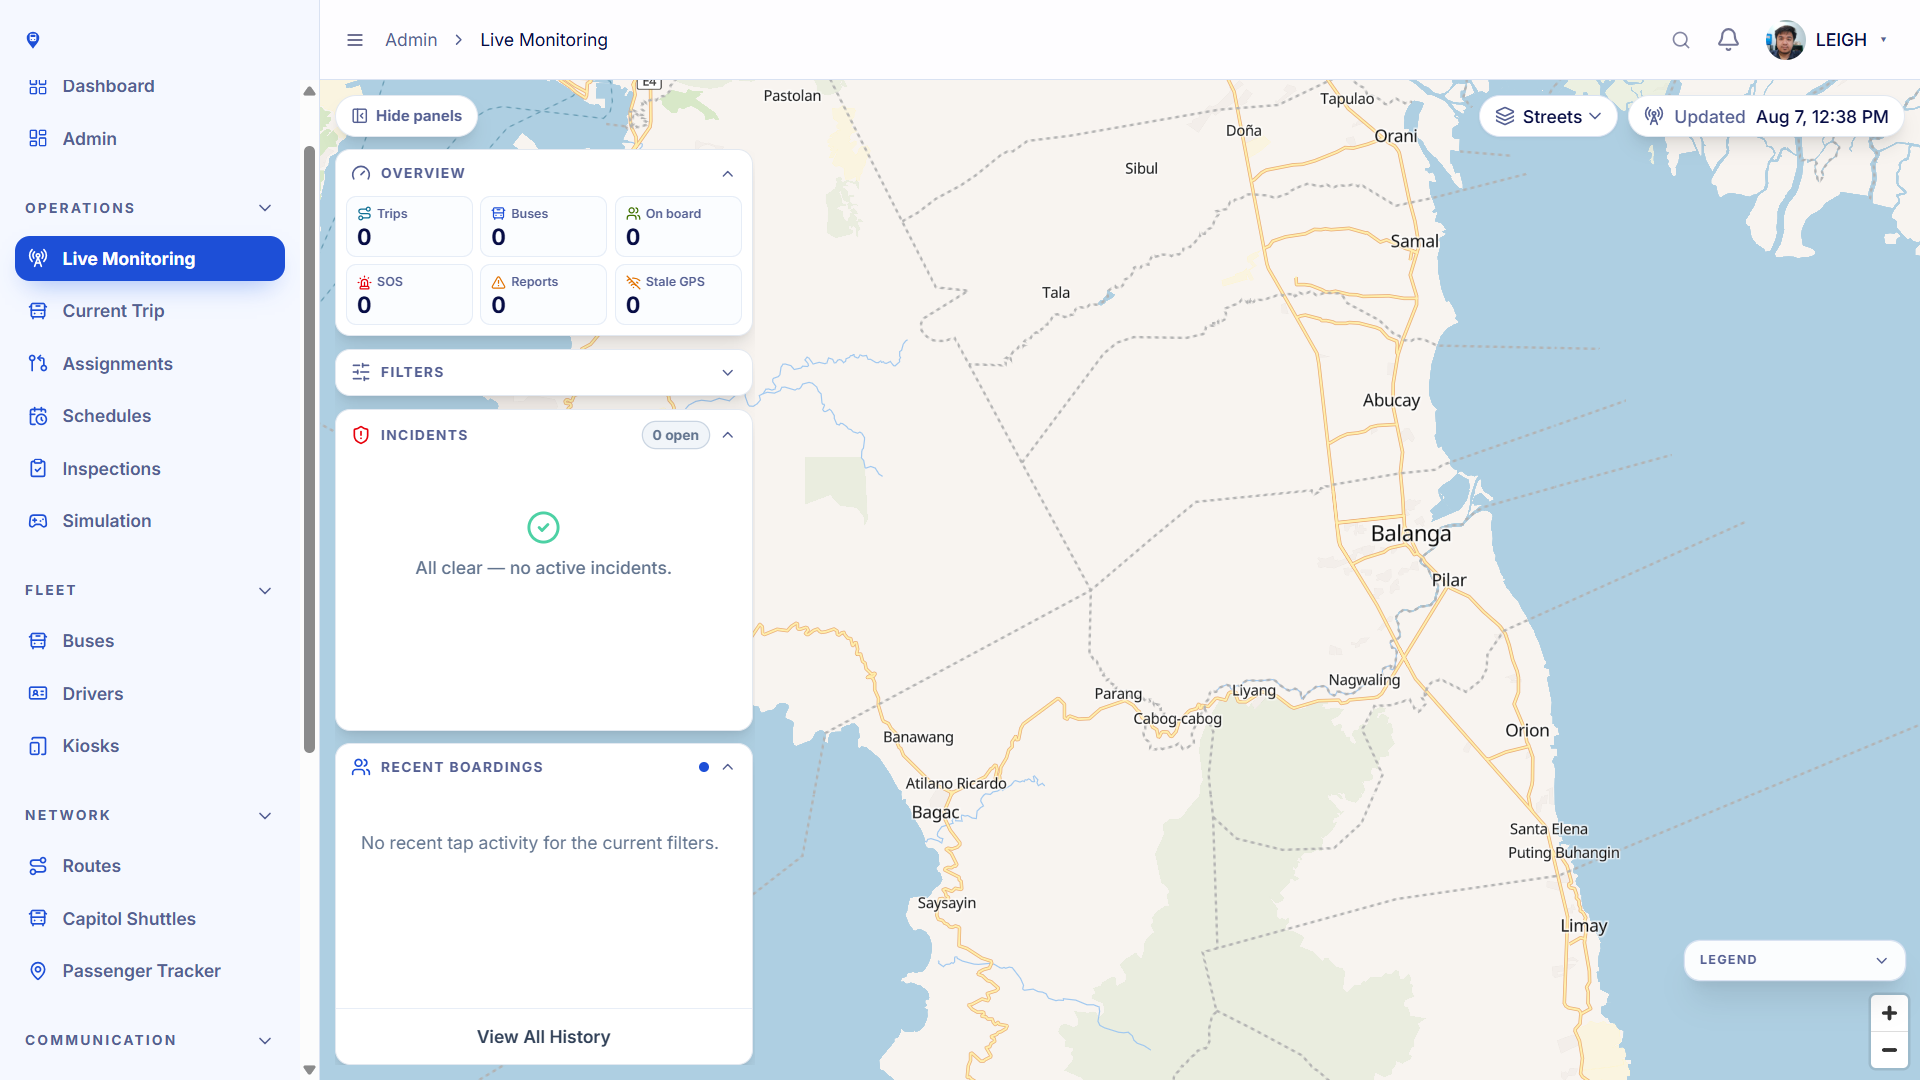Zoom in on the map
This screenshot has width=1920, height=1080.
tap(1889, 1013)
